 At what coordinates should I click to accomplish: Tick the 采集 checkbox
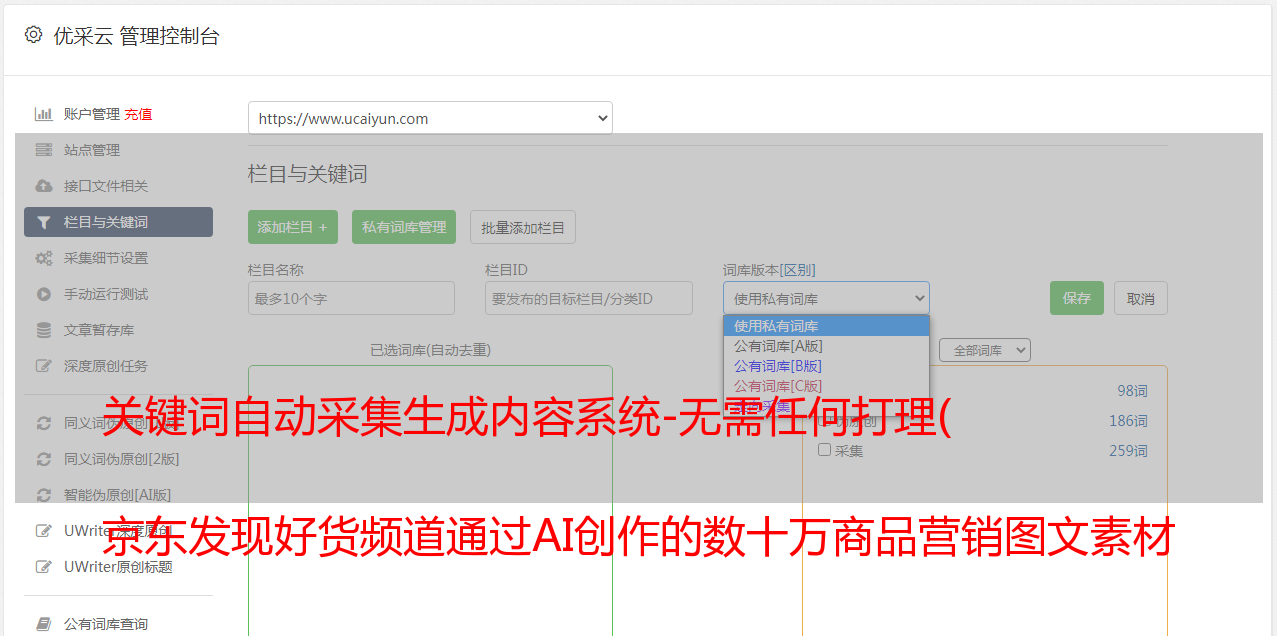point(825,450)
